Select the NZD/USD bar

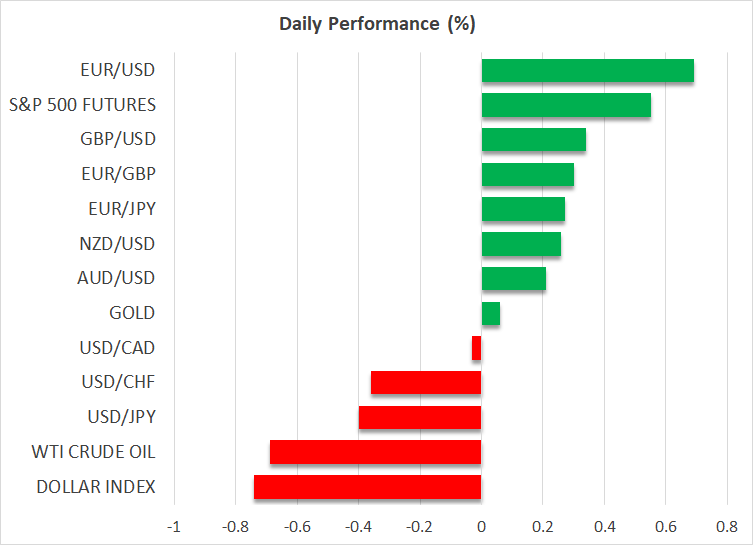[x=521, y=244]
